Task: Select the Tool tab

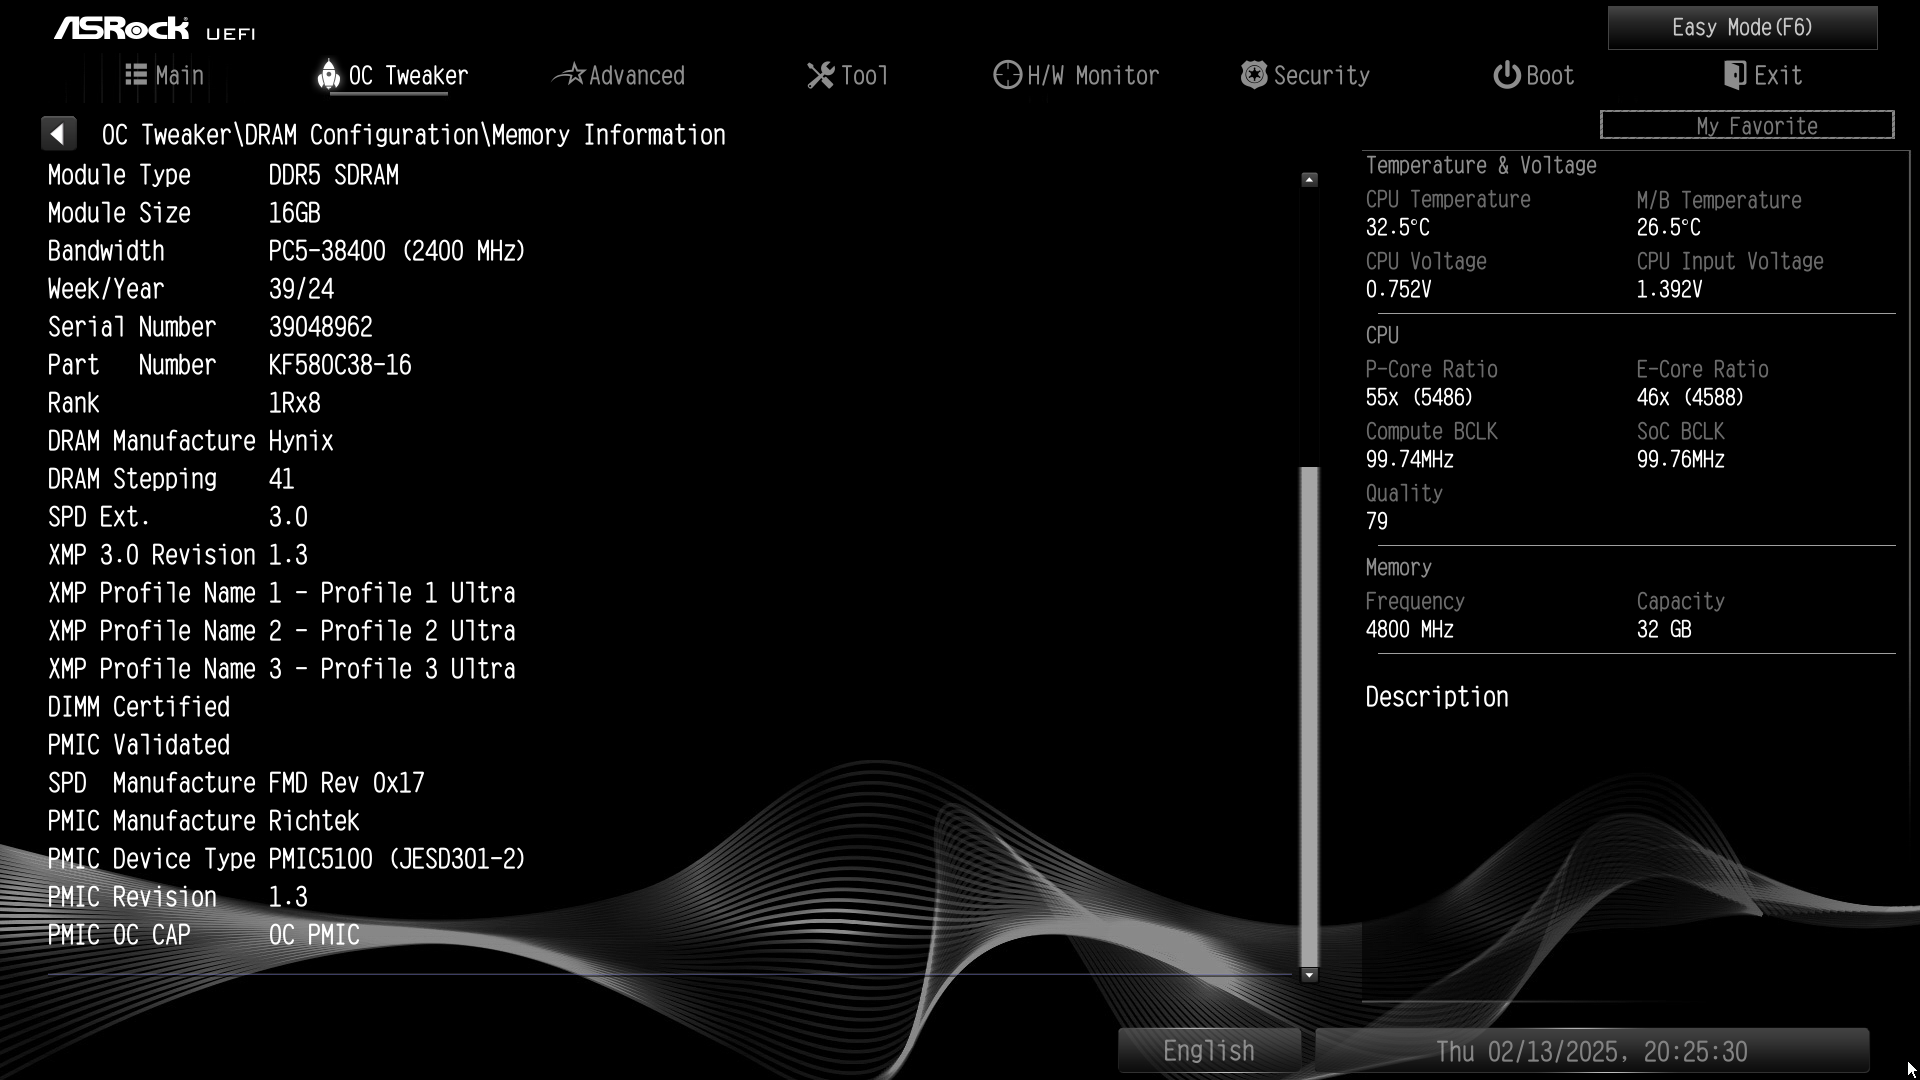Action: 848,75
